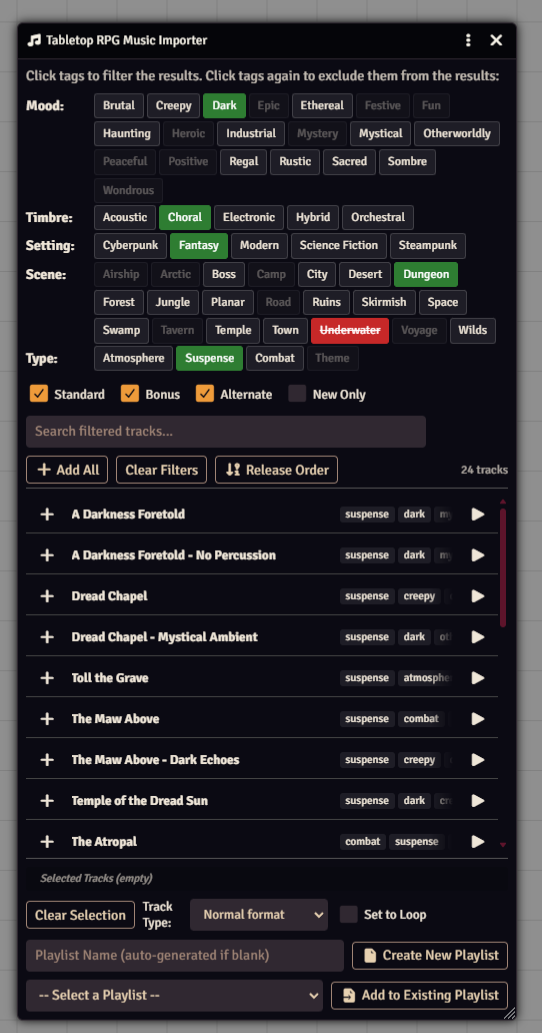This screenshot has height=1033, width=542.
Task: Click the Temple of the Dread Sun title
Action: [140, 800]
